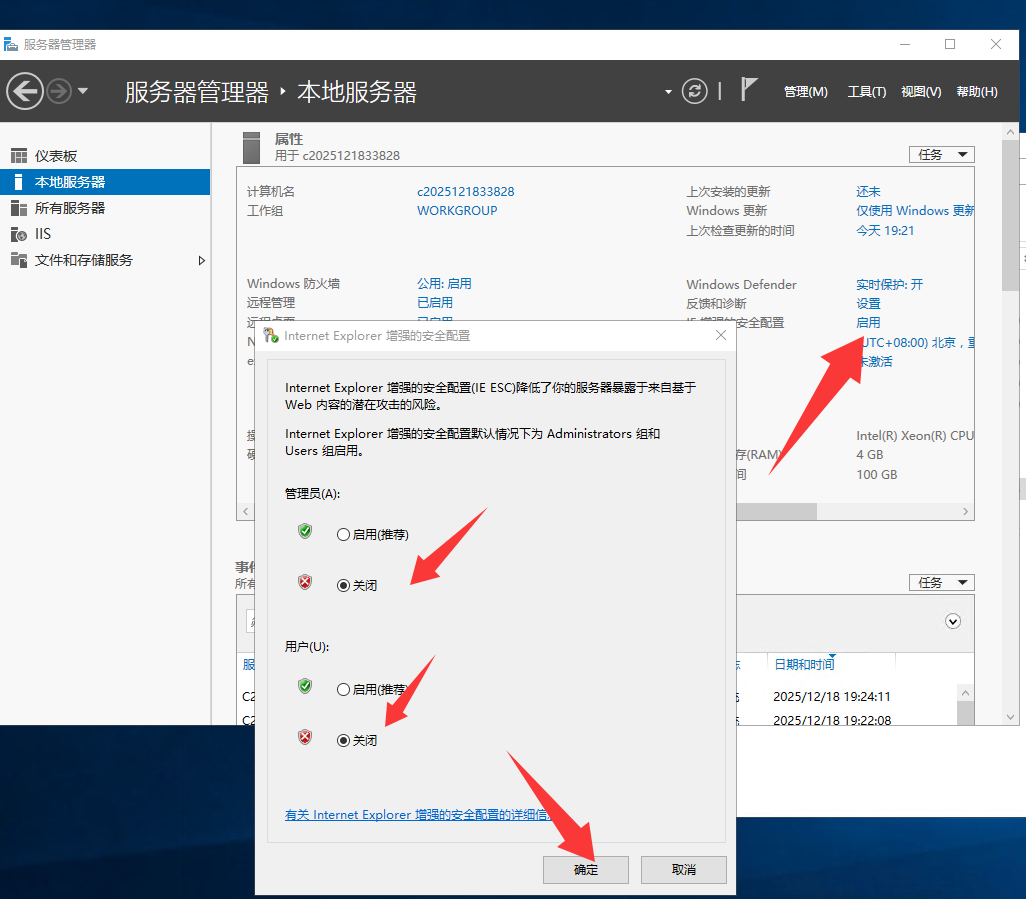Open the Dashboard (仪表板) sidebar icon

(x=18, y=156)
